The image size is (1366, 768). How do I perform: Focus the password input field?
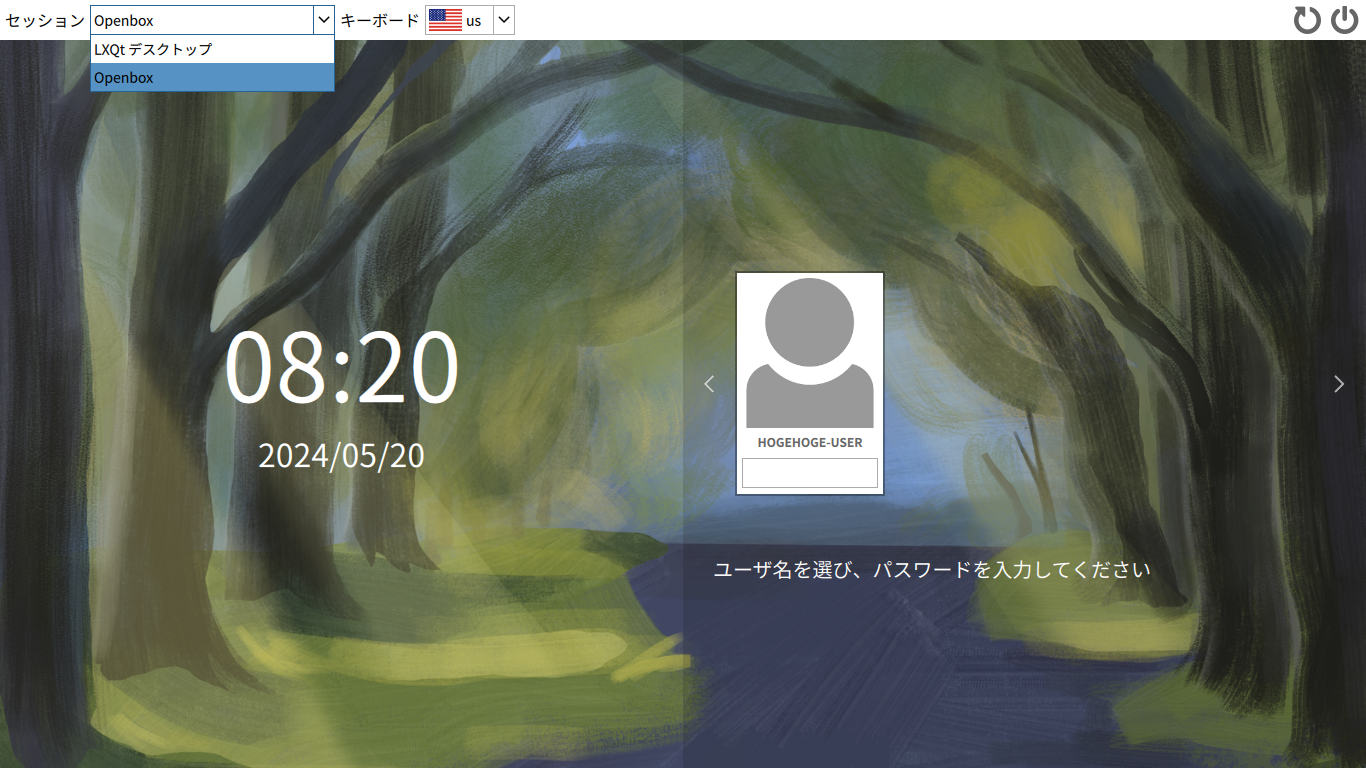pos(810,473)
